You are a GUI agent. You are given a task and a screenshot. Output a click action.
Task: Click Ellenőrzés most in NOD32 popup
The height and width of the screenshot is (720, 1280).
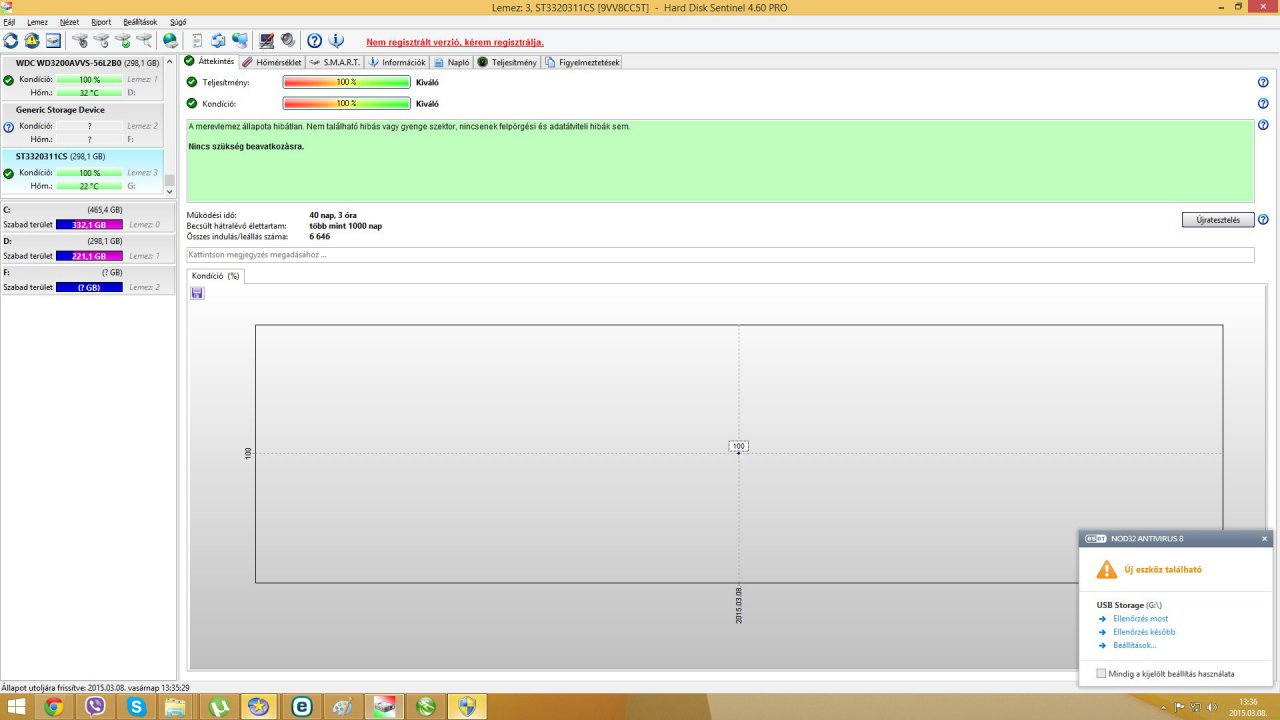[1140, 619]
